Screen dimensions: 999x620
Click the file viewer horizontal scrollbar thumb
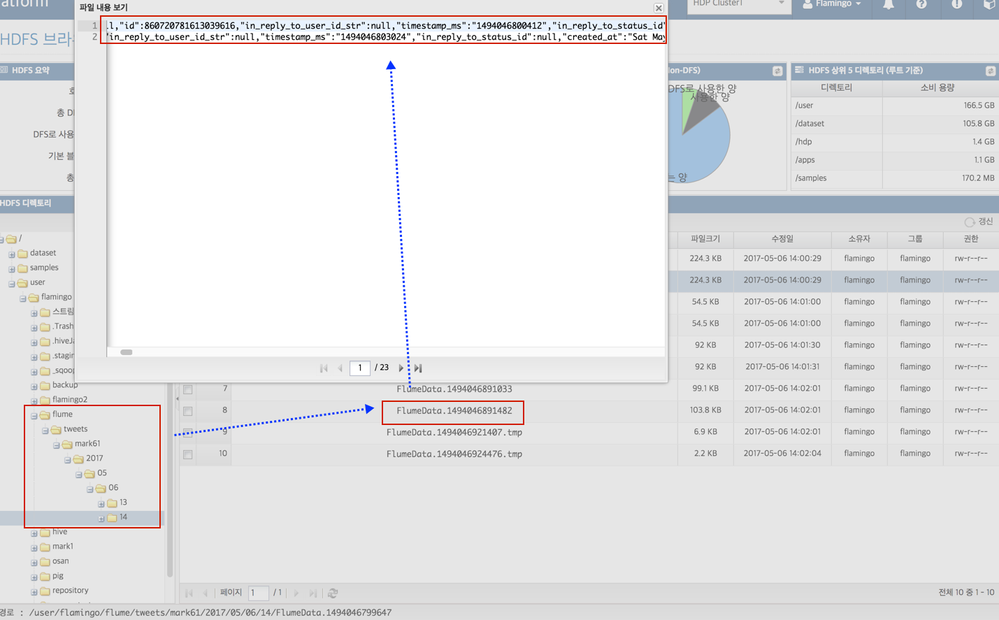[126, 352]
